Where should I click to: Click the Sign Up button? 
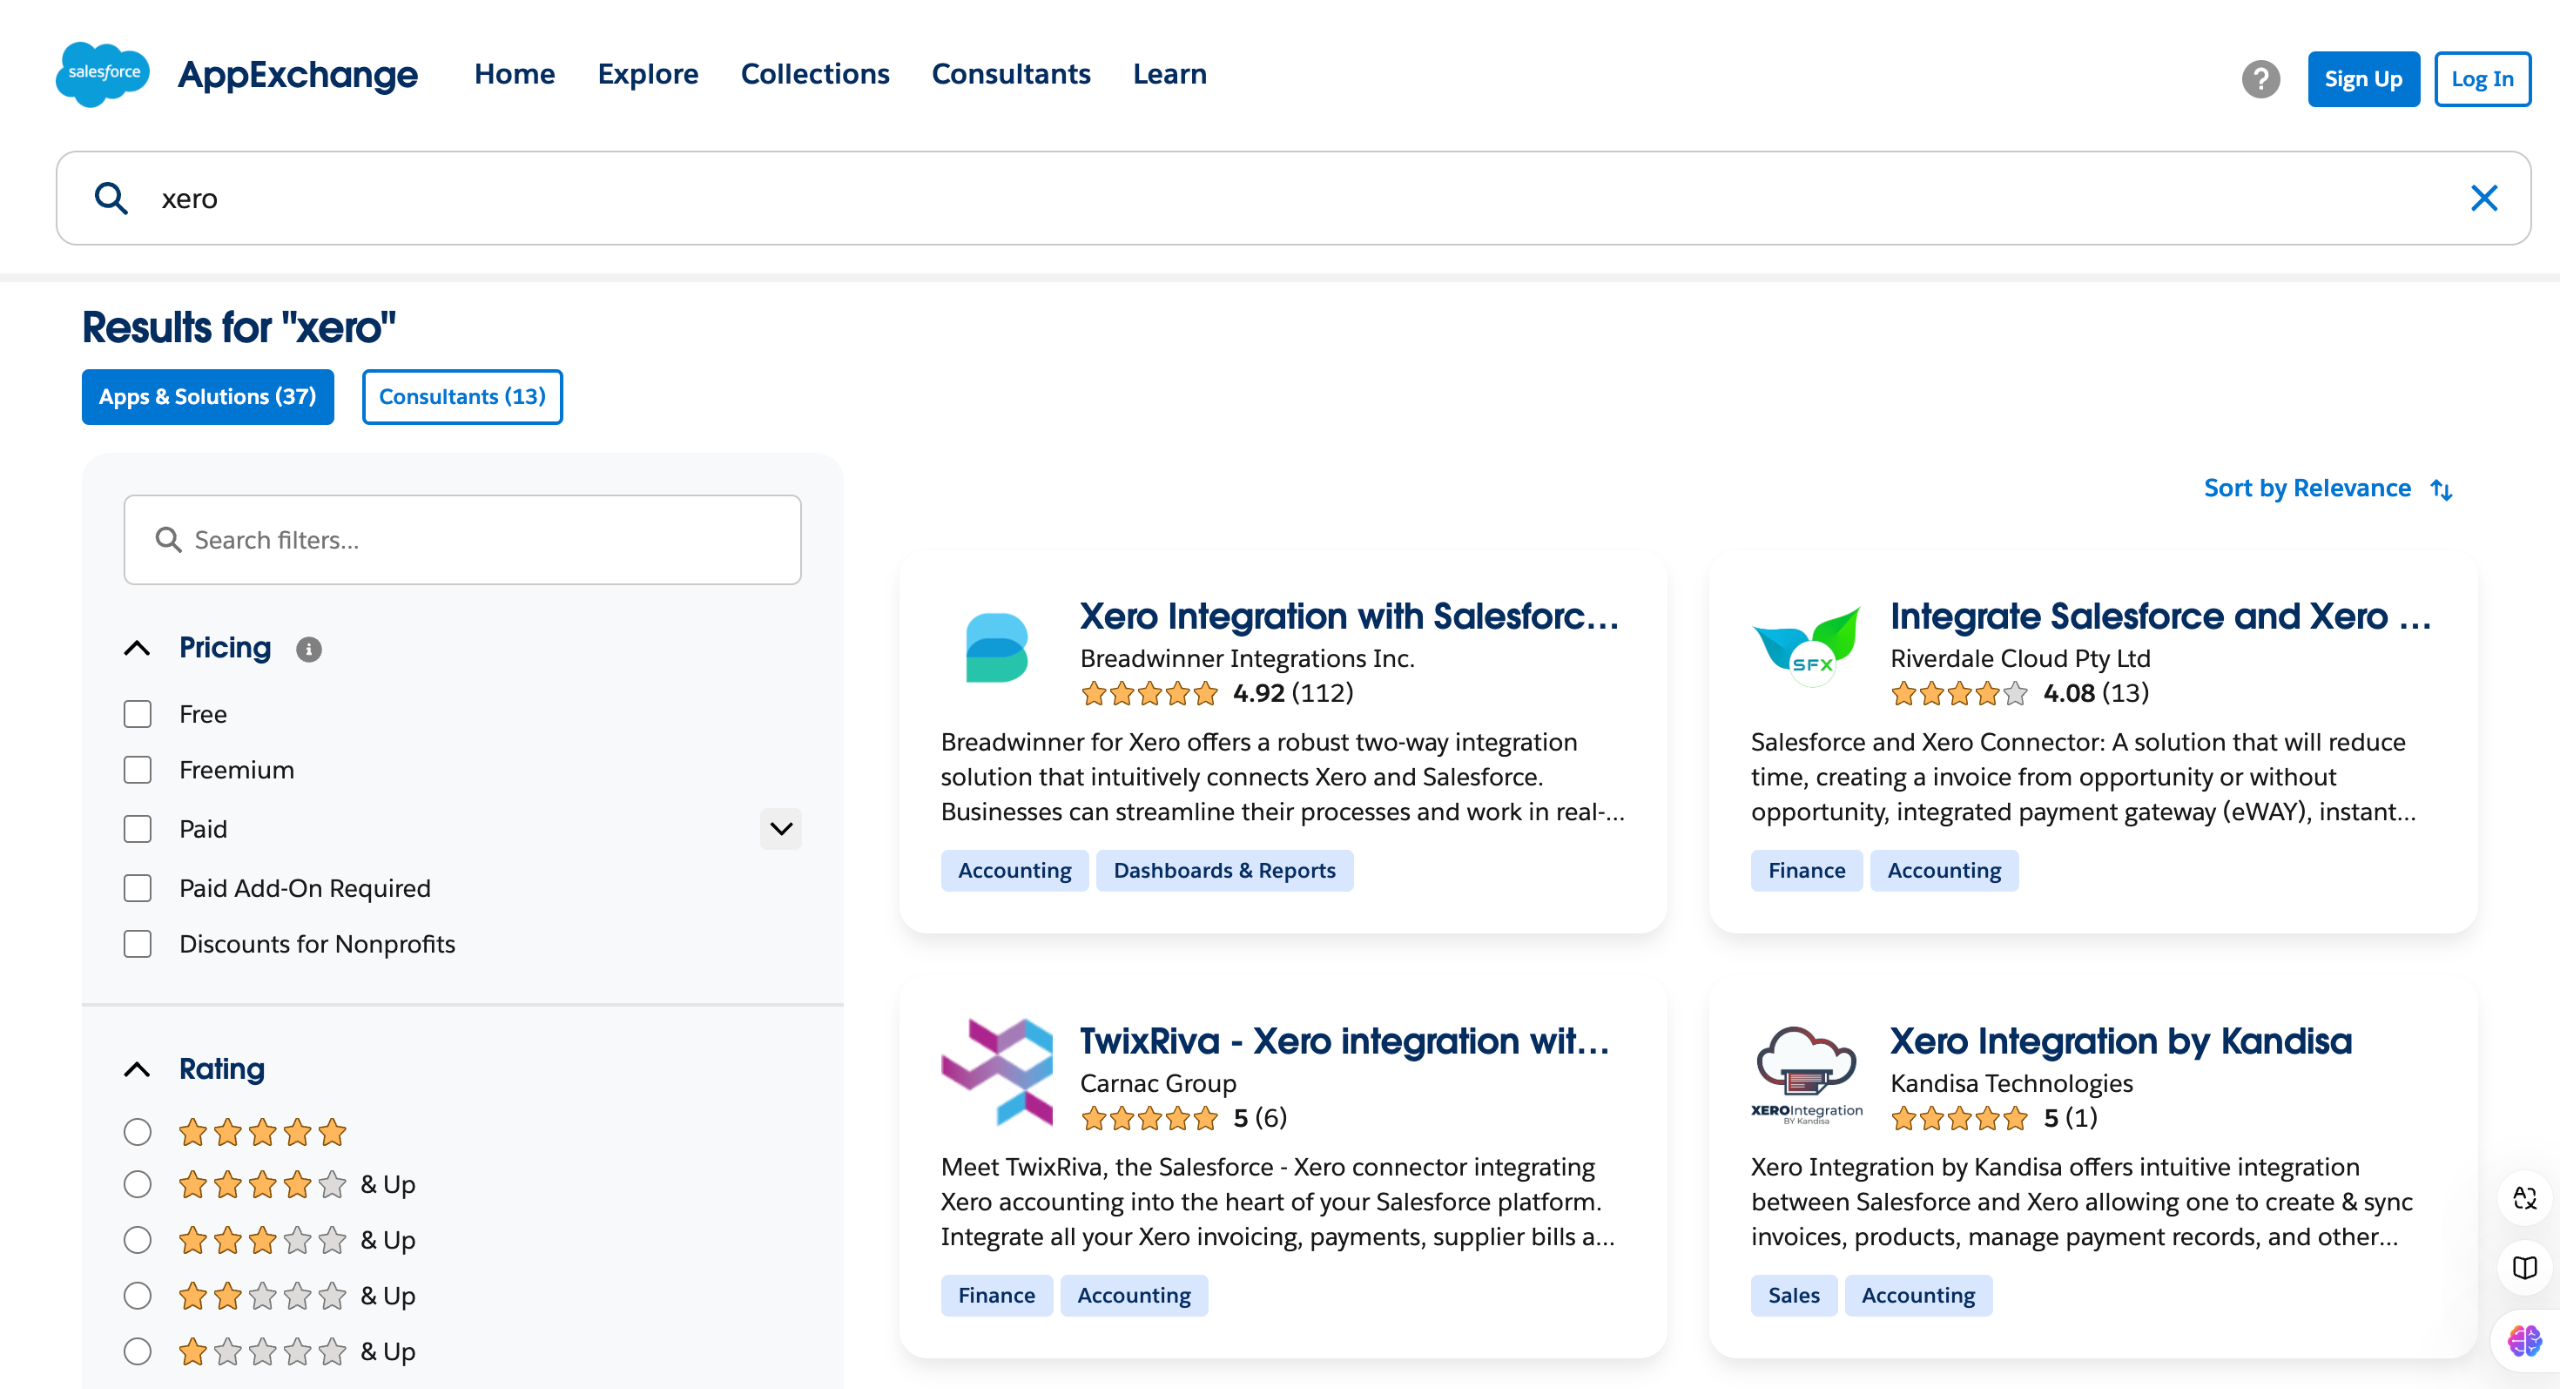click(2362, 79)
